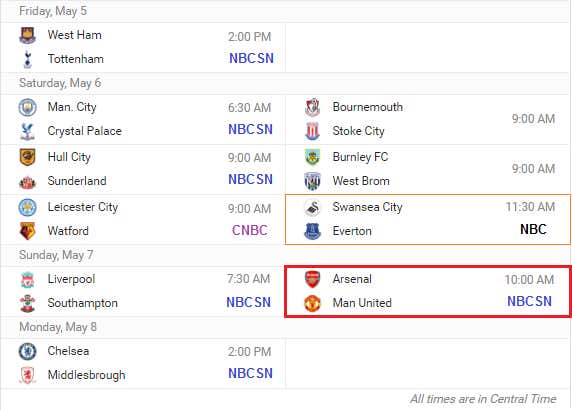Click the Watford club crest
Viewport: 572px width, 410px height.
(27, 231)
